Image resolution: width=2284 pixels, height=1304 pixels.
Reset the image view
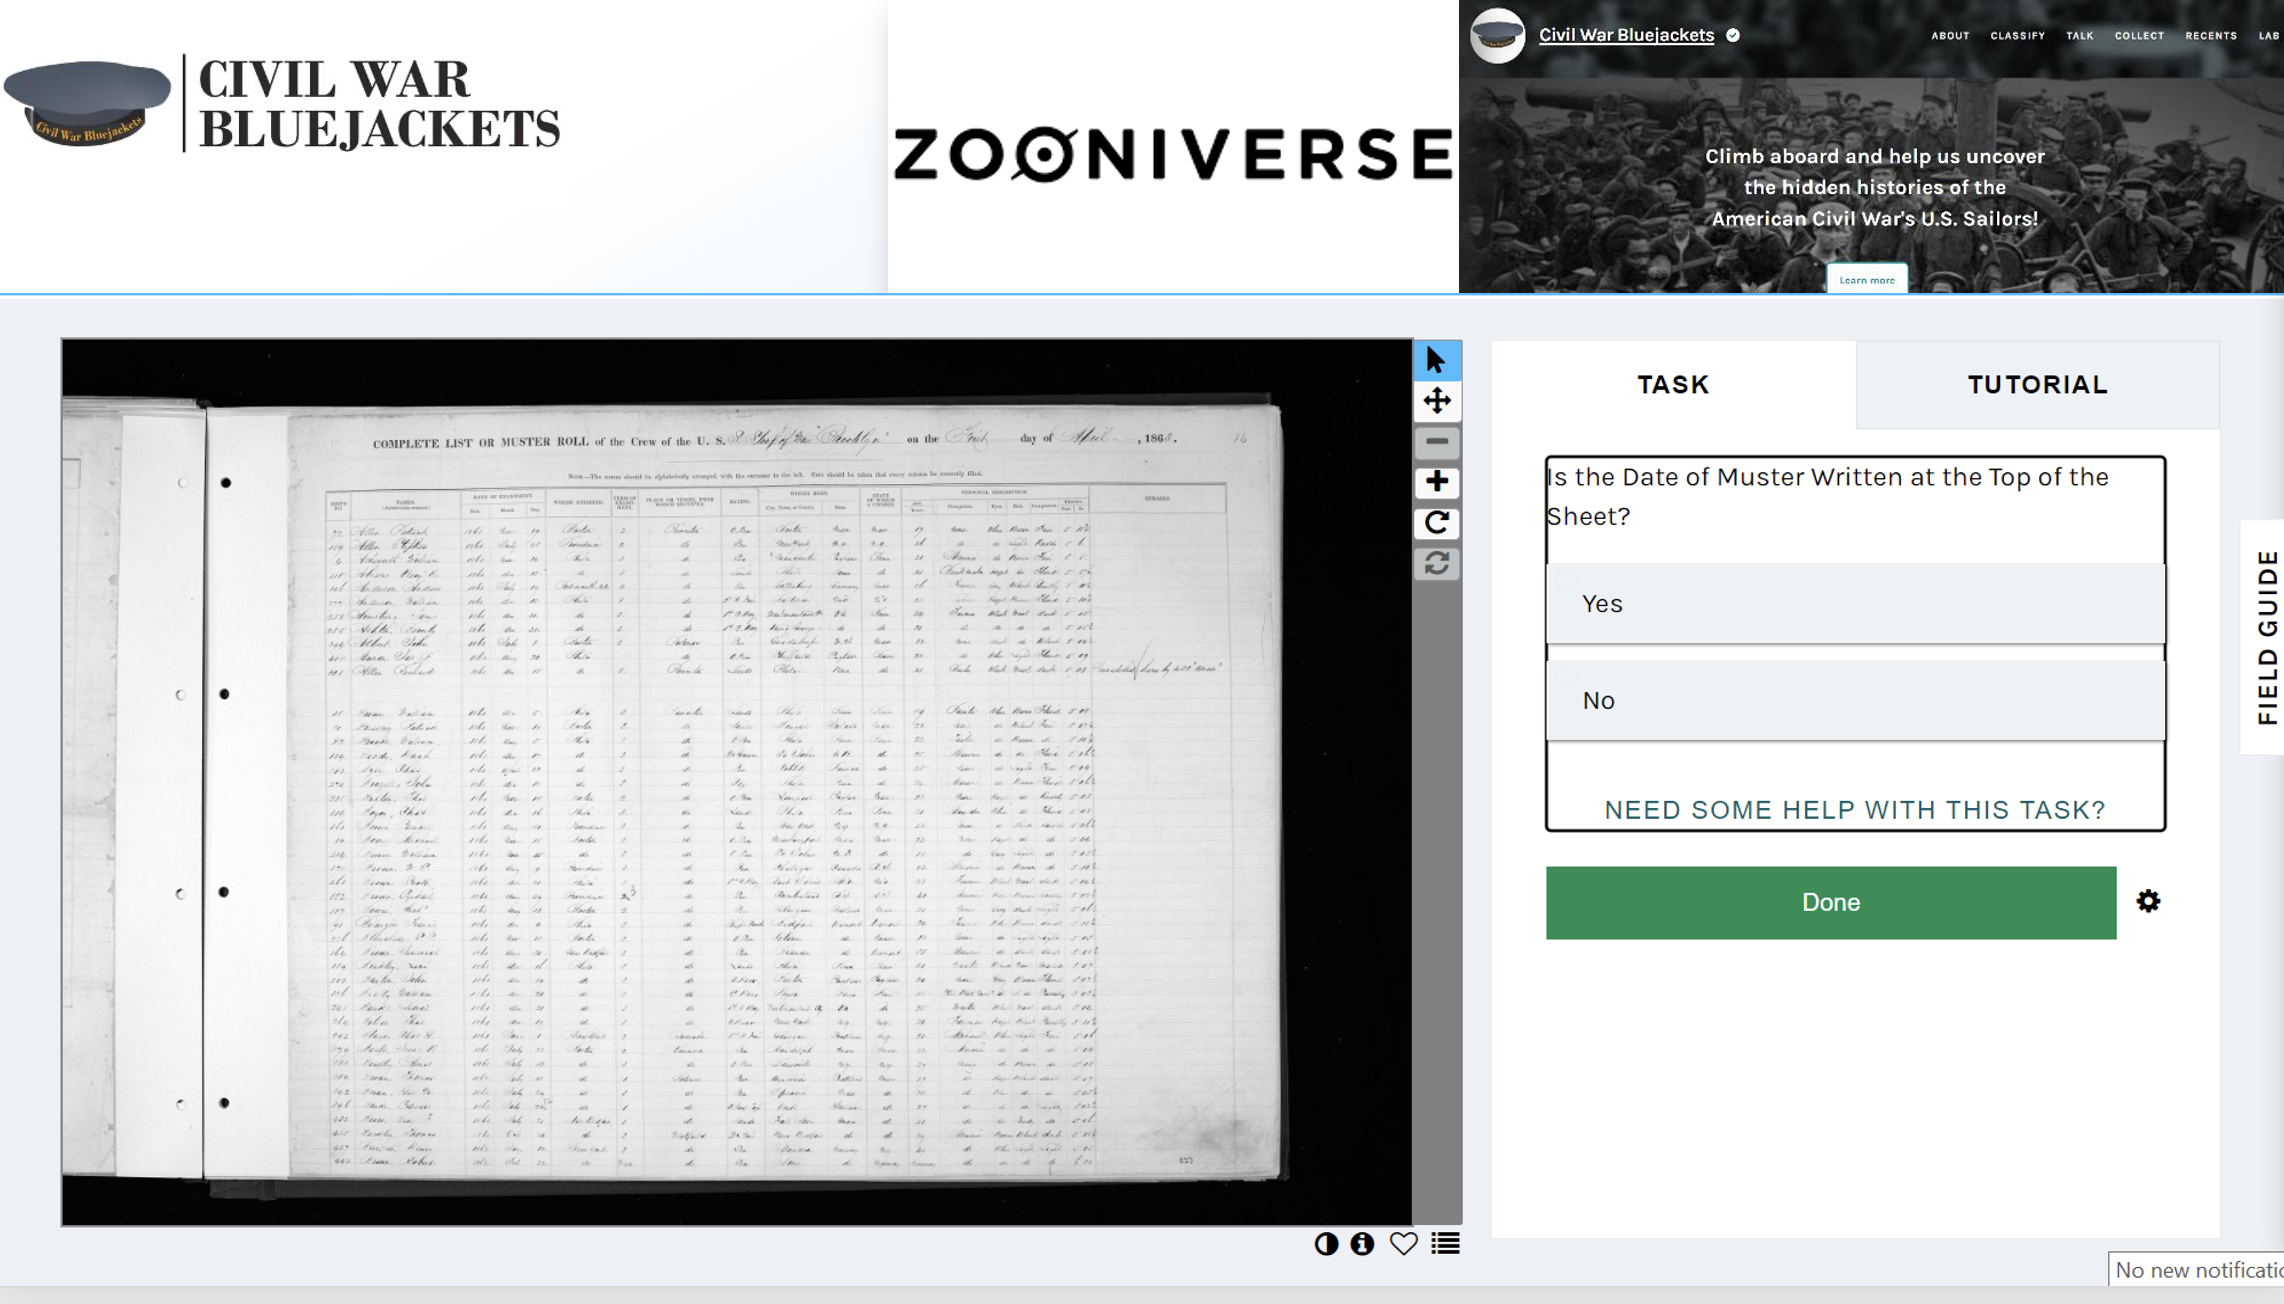click(x=1436, y=564)
